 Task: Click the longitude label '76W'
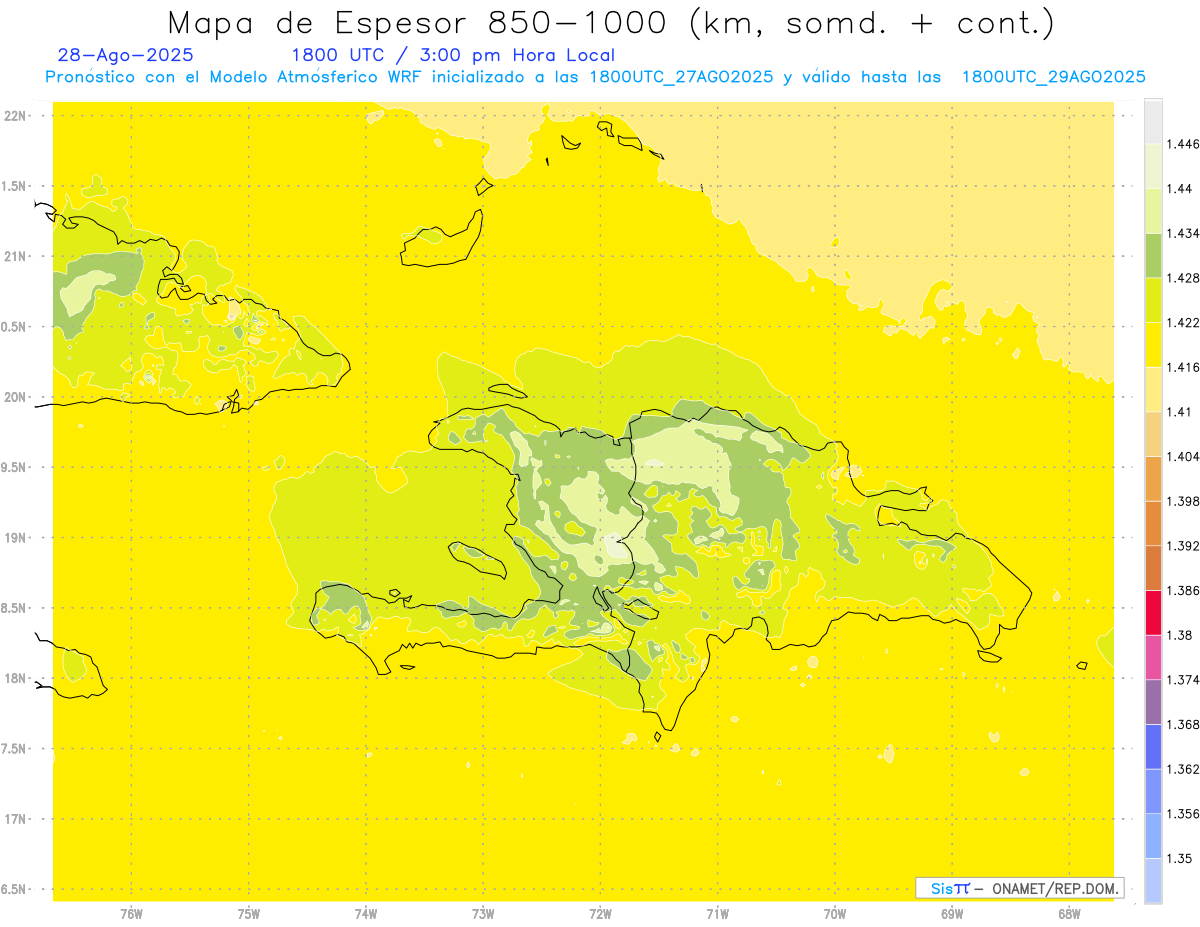pos(131,913)
